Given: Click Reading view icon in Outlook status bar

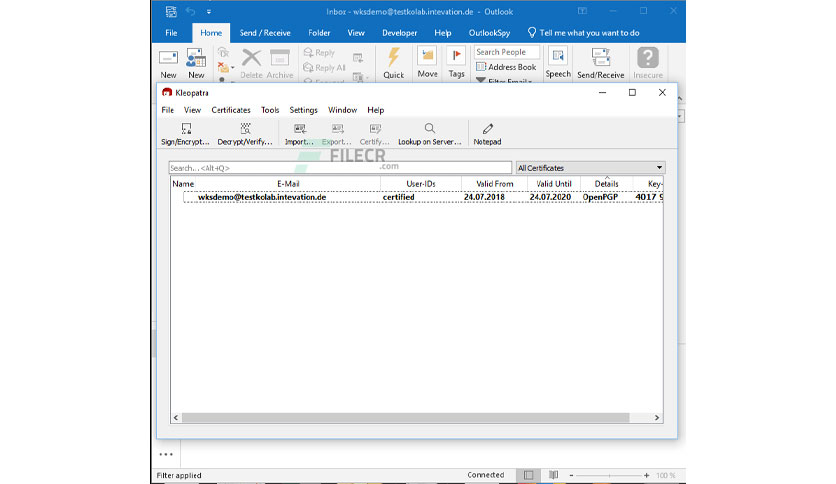Looking at the screenshot, I should point(553,475).
